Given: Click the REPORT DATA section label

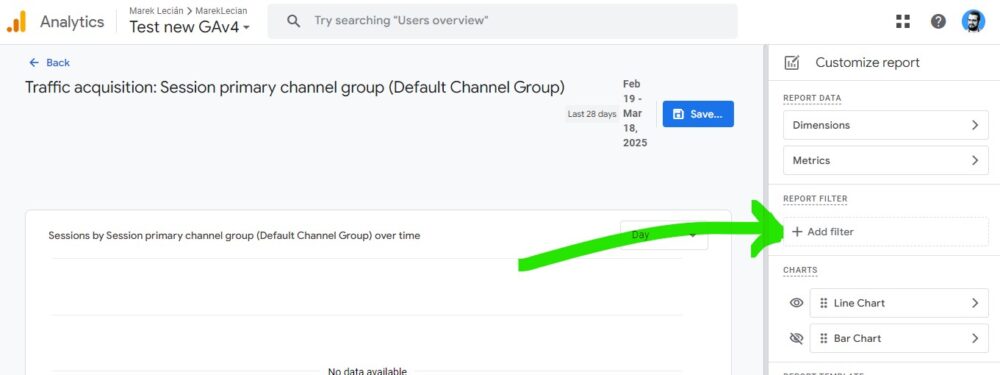Looking at the screenshot, I should click(812, 98).
